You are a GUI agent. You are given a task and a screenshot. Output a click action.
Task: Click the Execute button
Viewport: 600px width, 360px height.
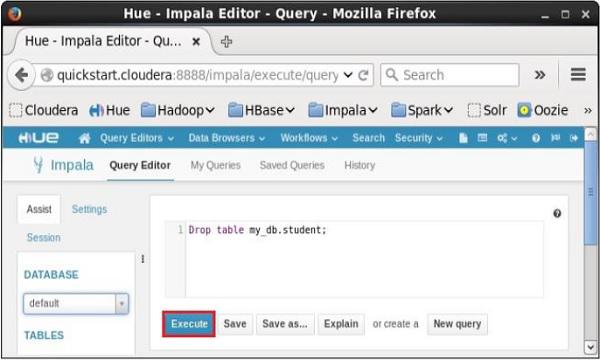(x=189, y=324)
